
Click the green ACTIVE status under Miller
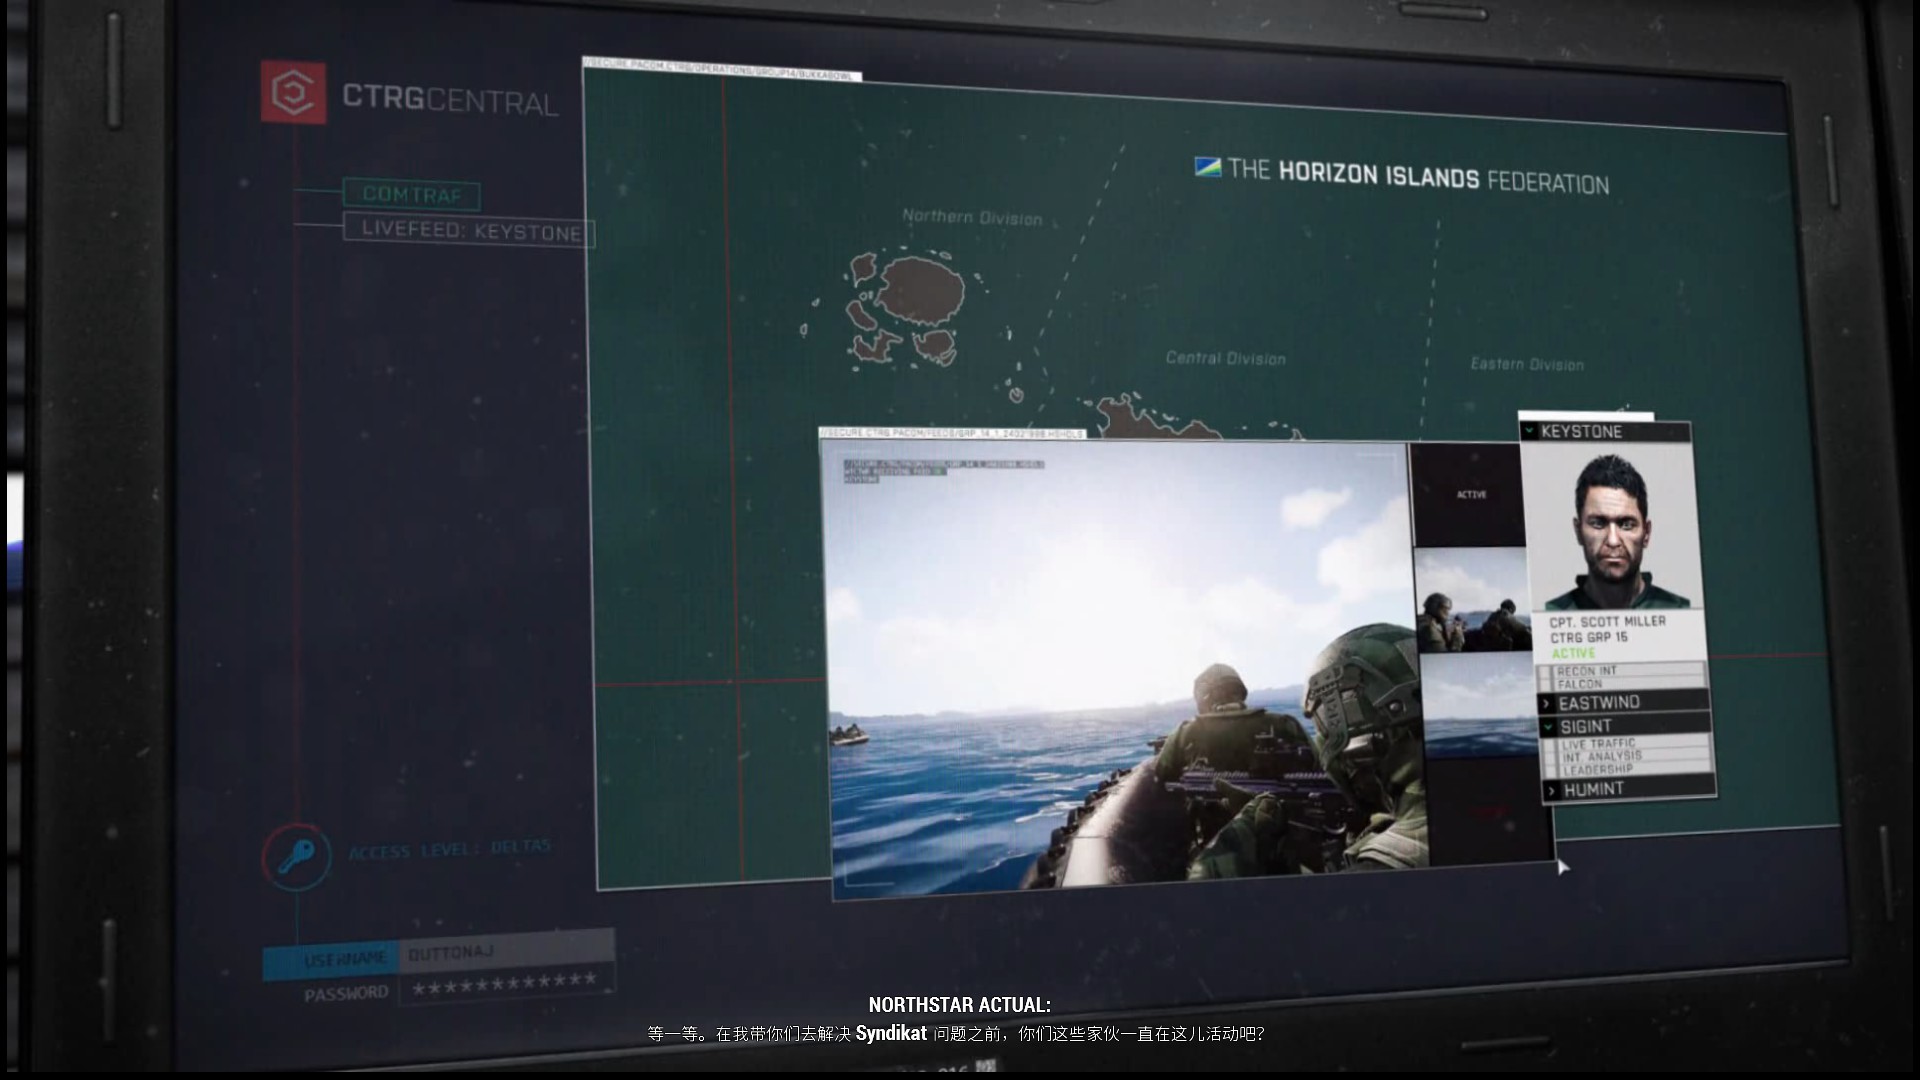[x=1573, y=653]
